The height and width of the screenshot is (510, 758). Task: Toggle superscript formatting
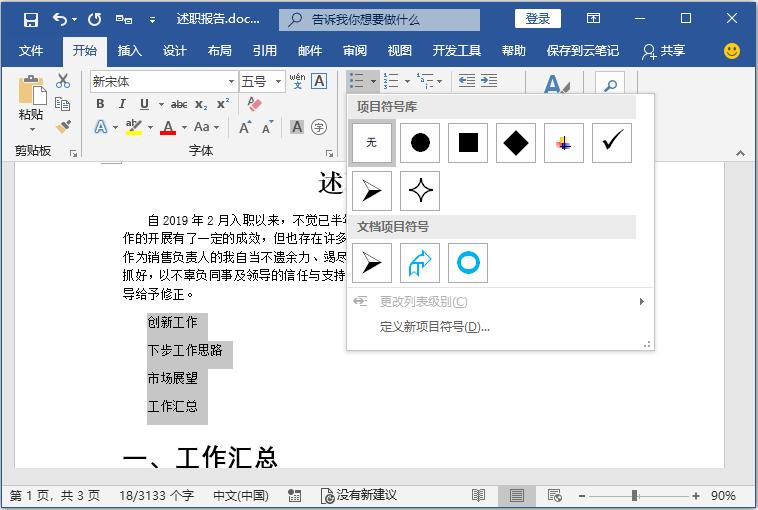pyautogui.click(x=223, y=103)
